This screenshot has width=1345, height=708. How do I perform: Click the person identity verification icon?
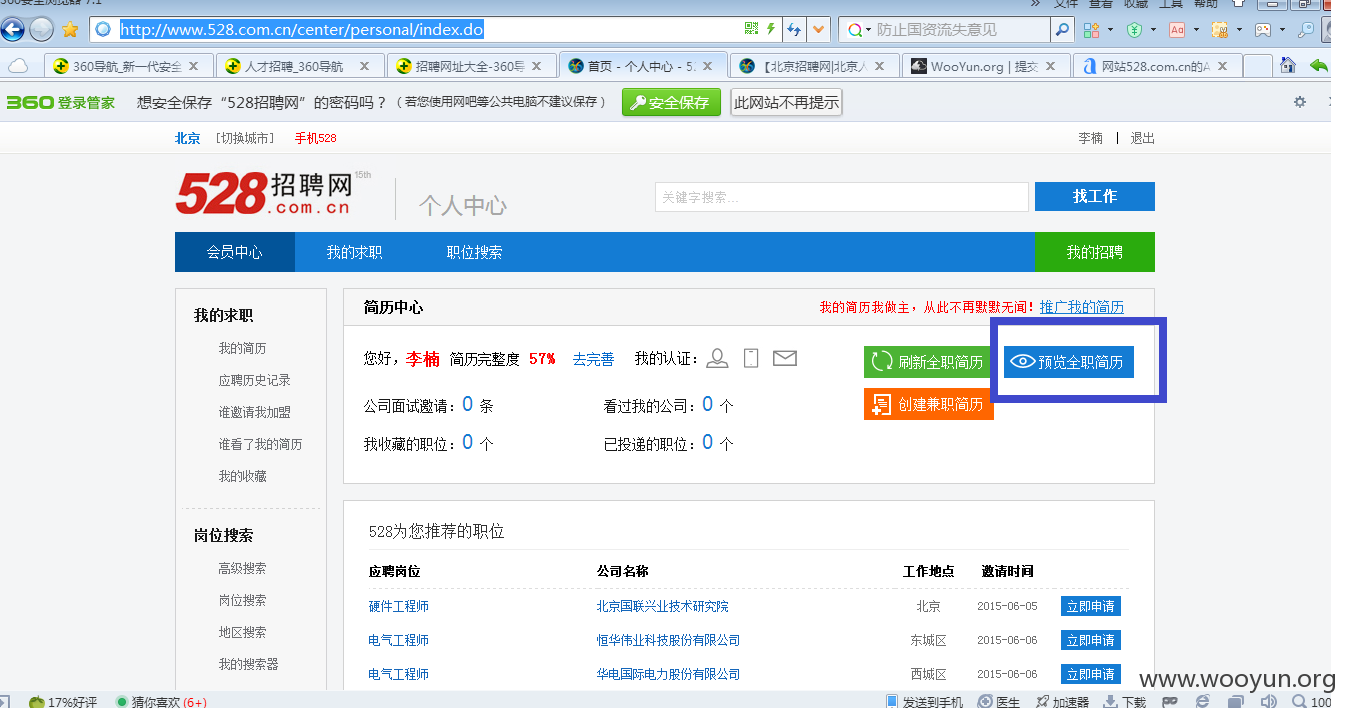[717, 358]
